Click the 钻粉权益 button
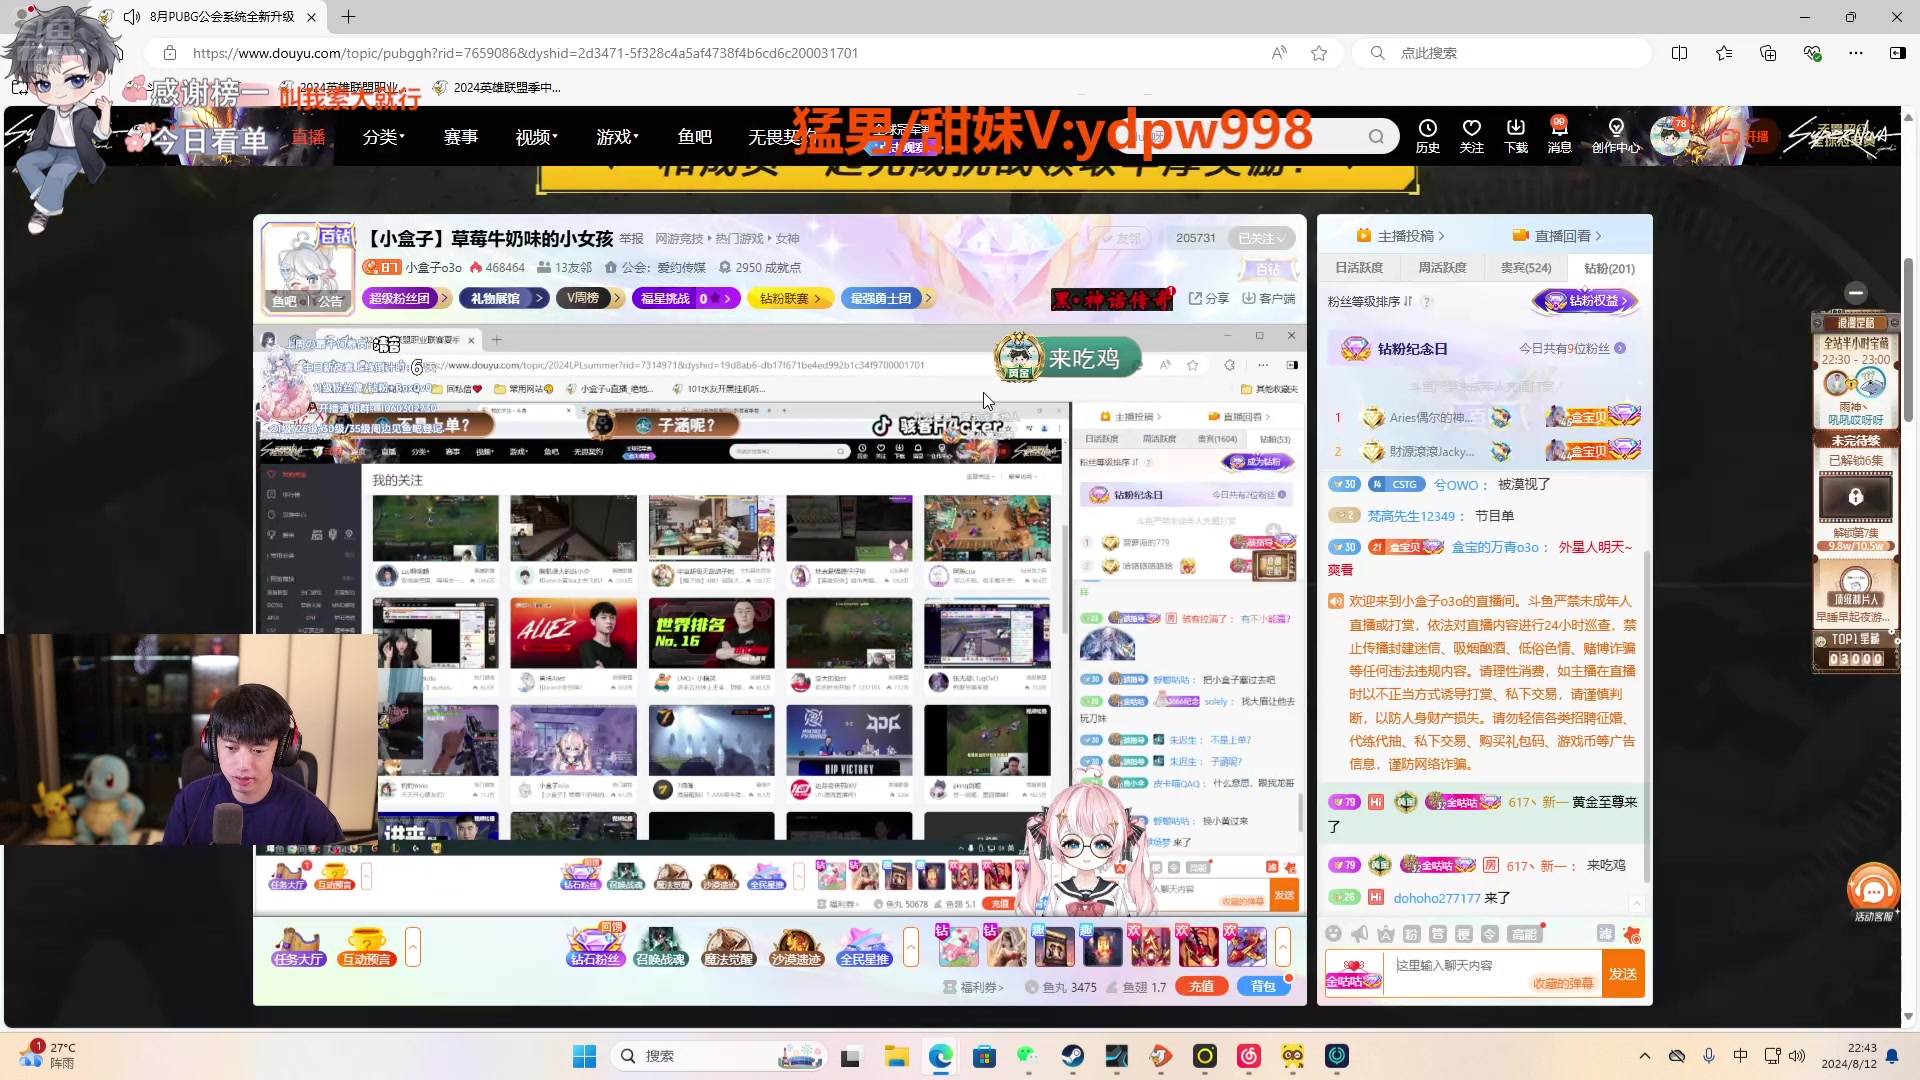 tap(1586, 301)
